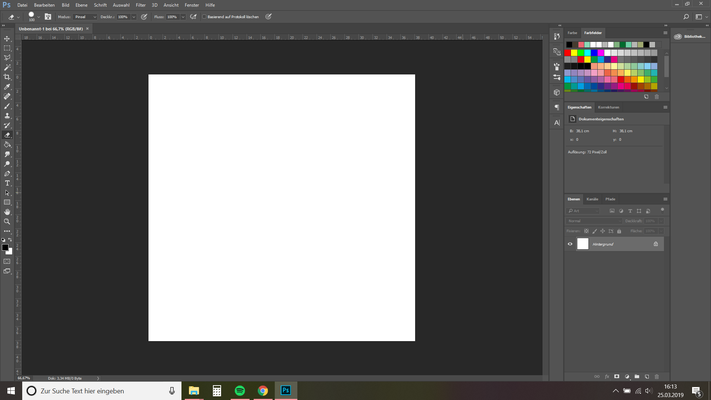Select the Path Selection tool
Viewport: 711px width, 400px height.
point(7,193)
